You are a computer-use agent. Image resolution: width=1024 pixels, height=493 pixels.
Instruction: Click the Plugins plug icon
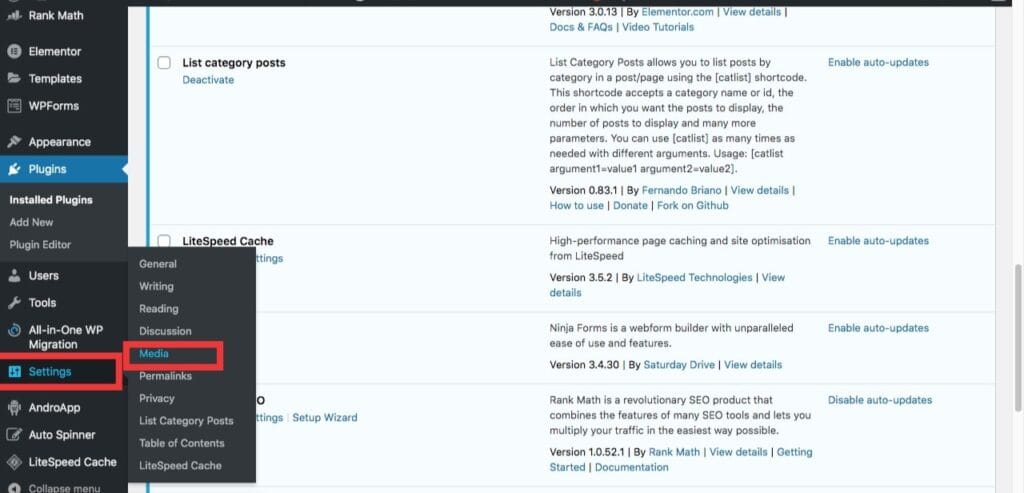(x=14, y=169)
